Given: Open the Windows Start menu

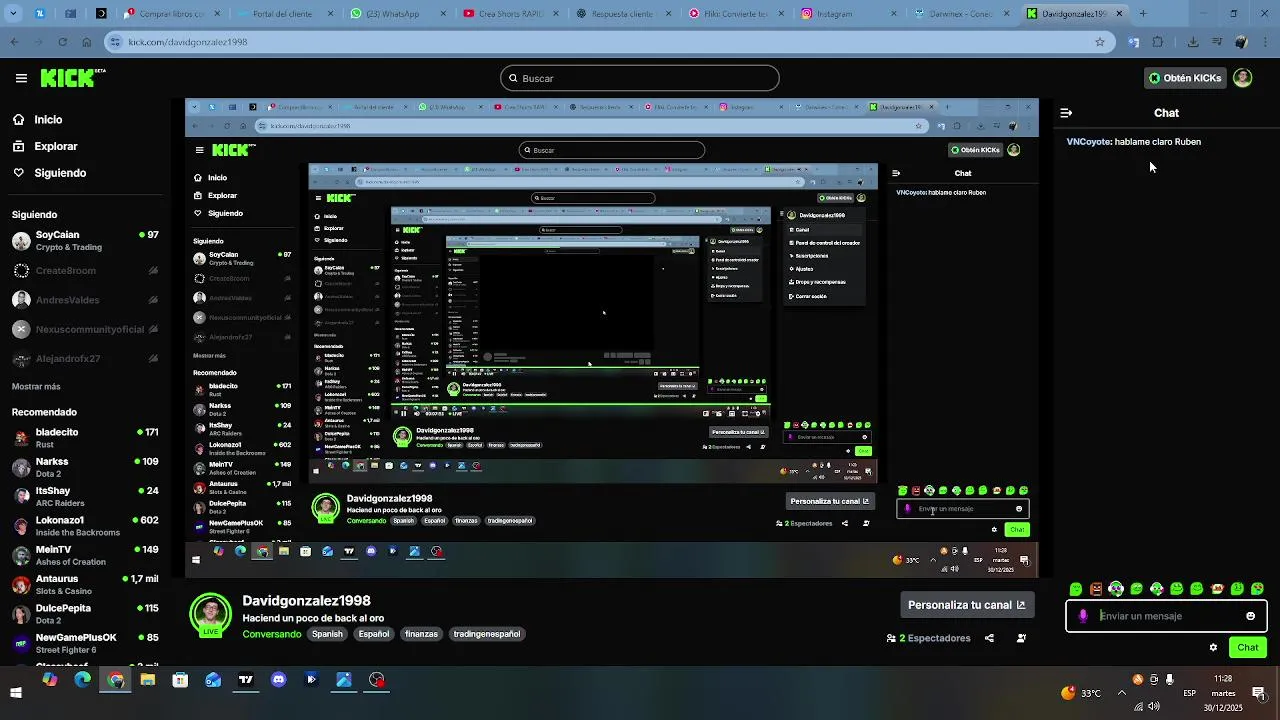Looking at the screenshot, I should point(16,692).
